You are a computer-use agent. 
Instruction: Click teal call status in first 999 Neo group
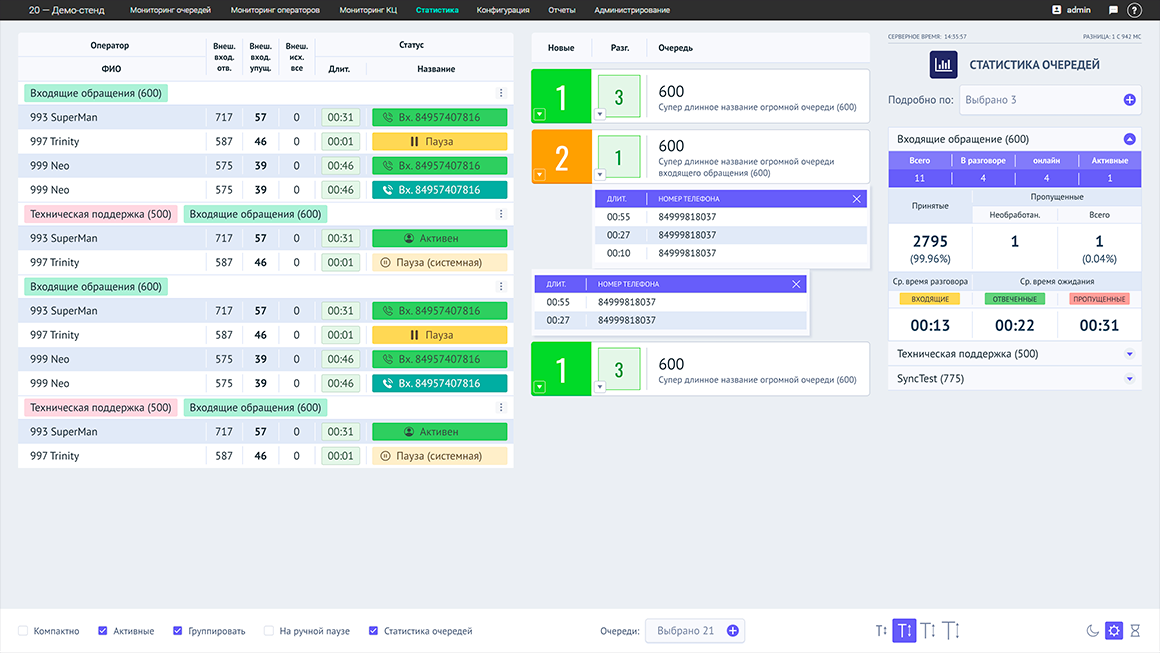[439, 190]
